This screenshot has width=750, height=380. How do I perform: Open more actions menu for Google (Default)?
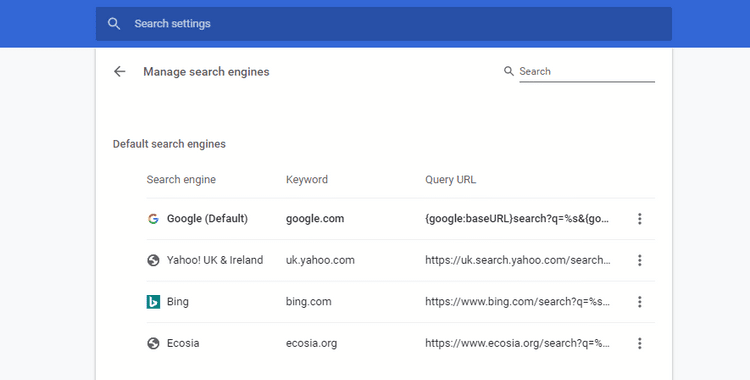pos(640,219)
